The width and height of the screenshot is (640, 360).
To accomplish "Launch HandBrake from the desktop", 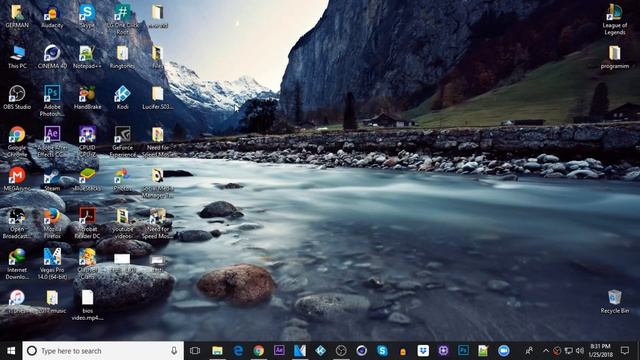I will (87, 98).
